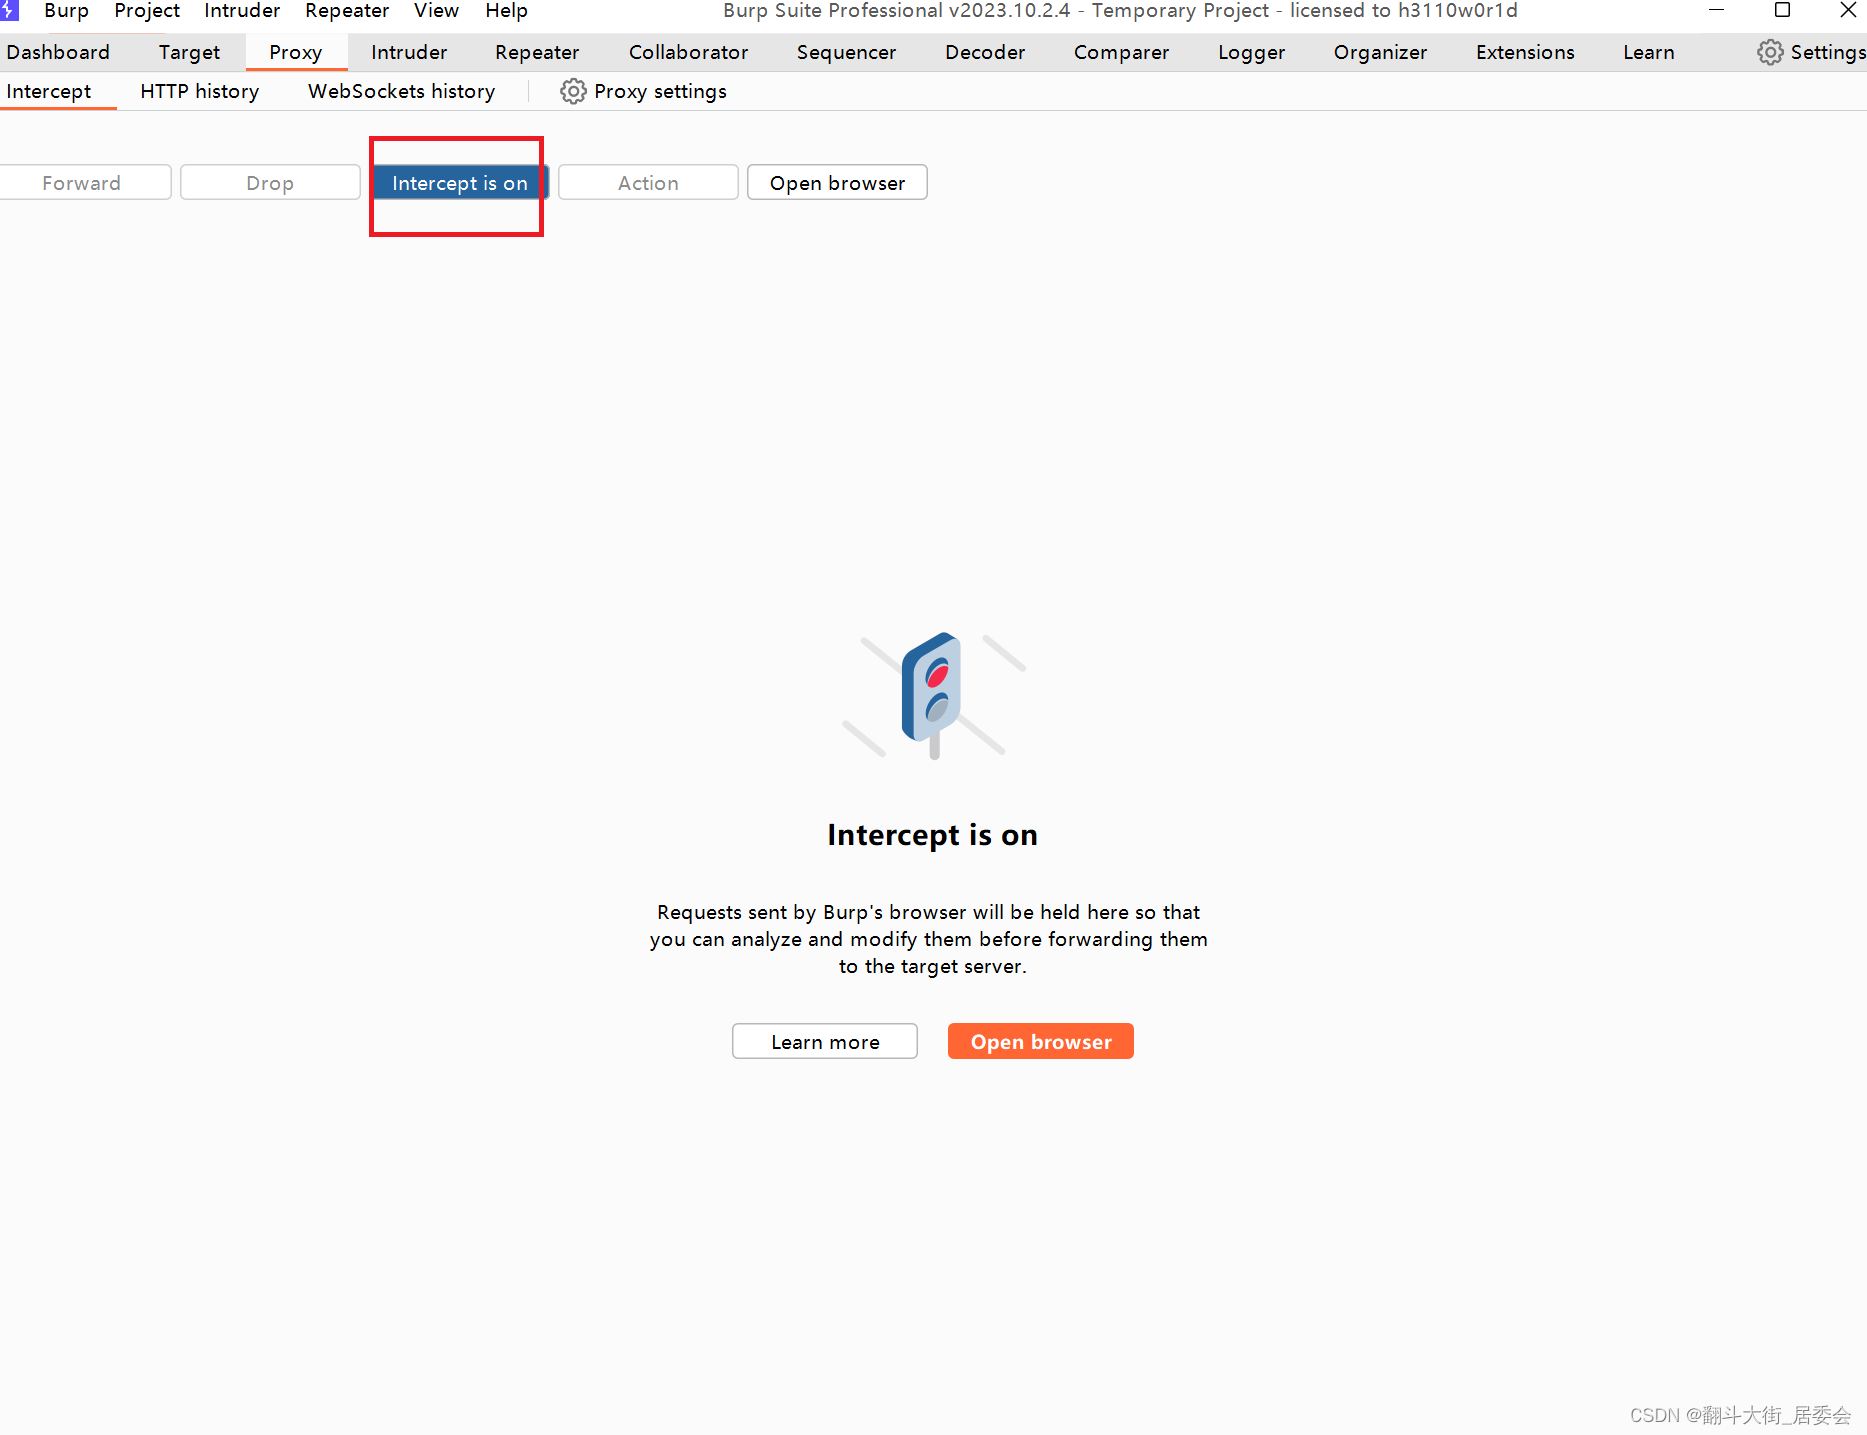Open the Learn tab
The width and height of the screenshot is (1867, 1435).
(x=1648, y=52)
